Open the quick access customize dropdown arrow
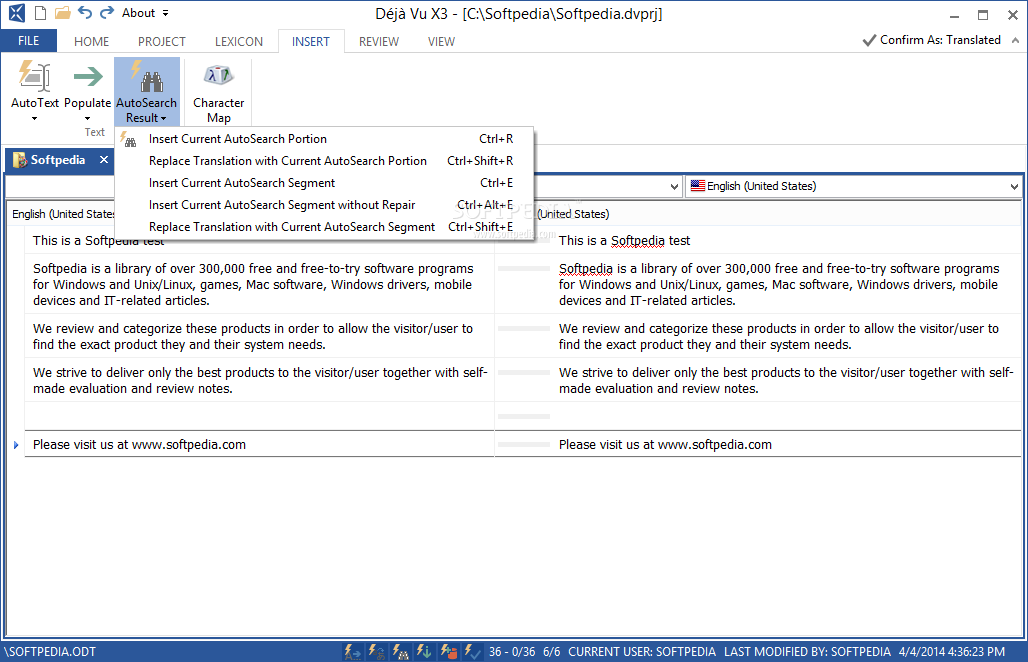Image resolution: width=1028 pixels, height=662 pixels. [165, 13]
